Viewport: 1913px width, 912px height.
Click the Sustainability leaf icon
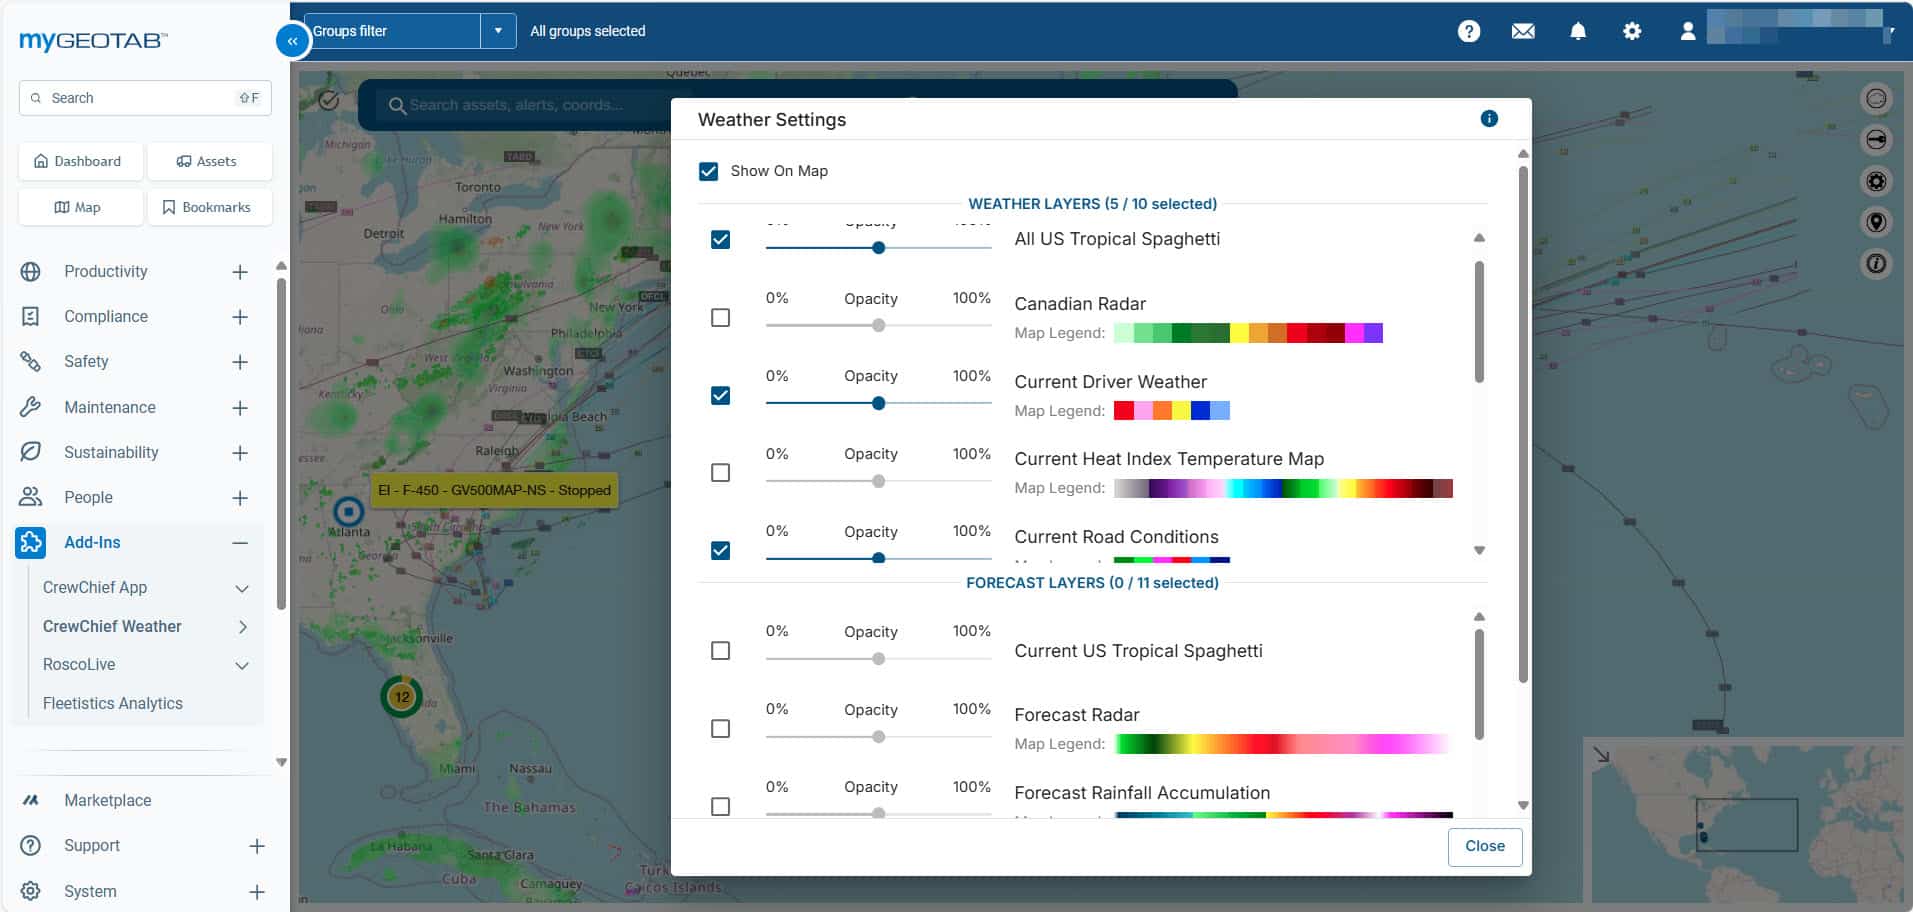[31, 452]
